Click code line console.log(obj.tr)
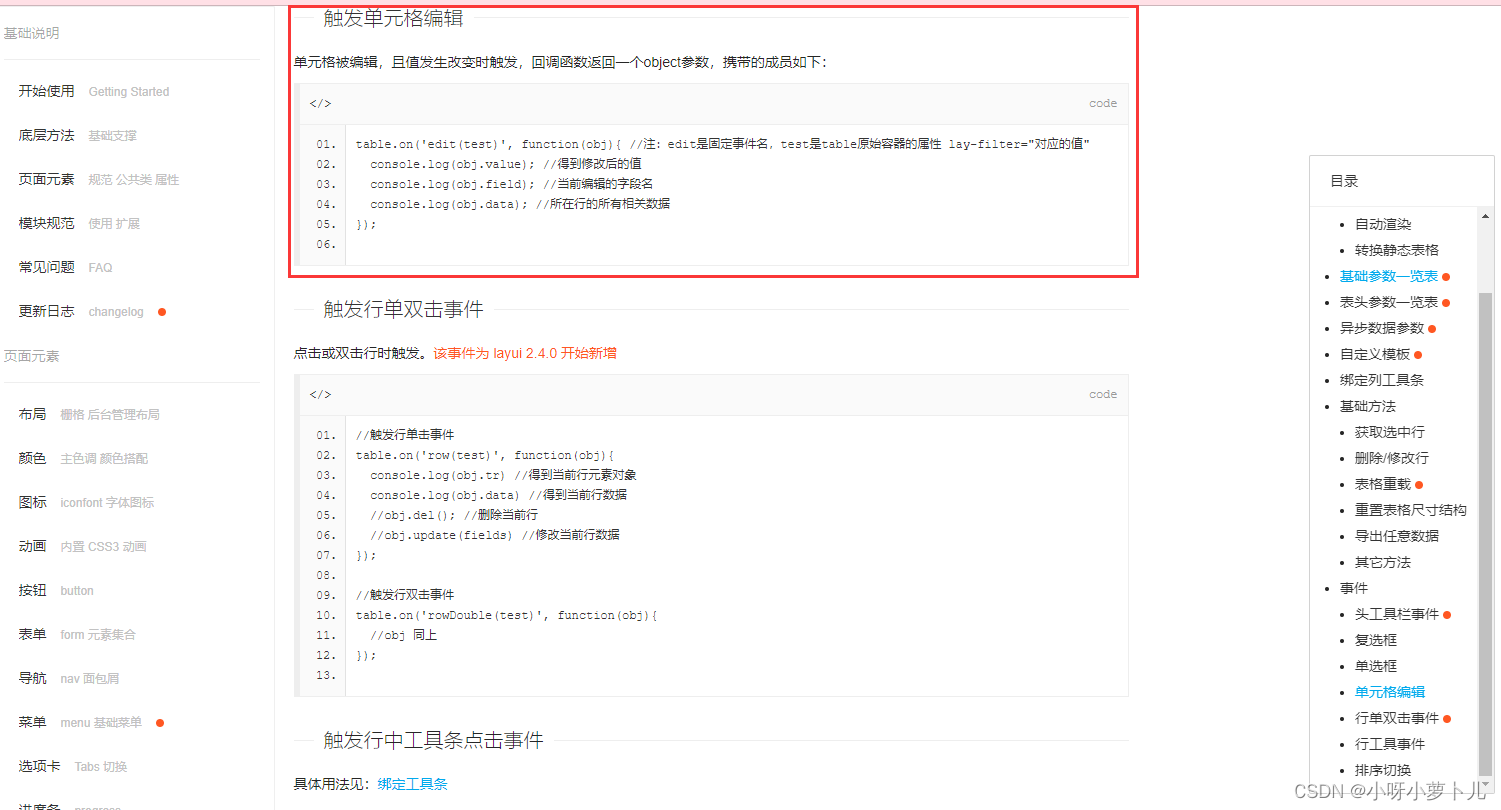Viewport: 1501px width, 810px height. coord(503,475)
